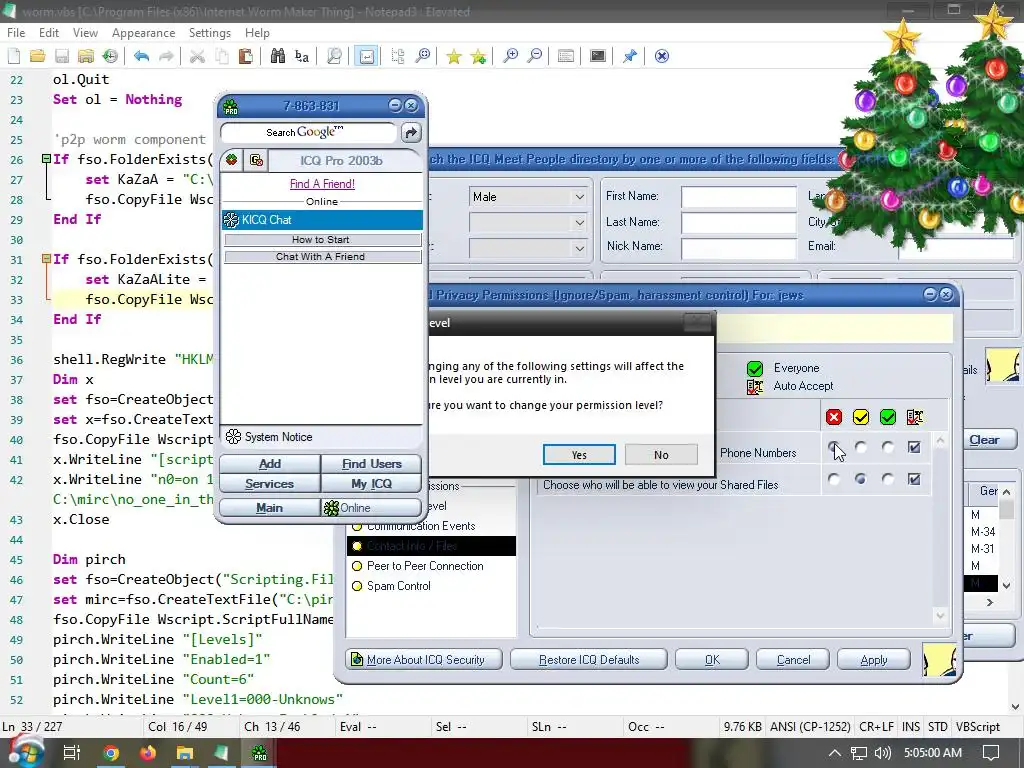Click the Zoom In magnifier icon
The height and width of the screenshot is (768, 1024).
pyautogui.click(x=510, y=56)
